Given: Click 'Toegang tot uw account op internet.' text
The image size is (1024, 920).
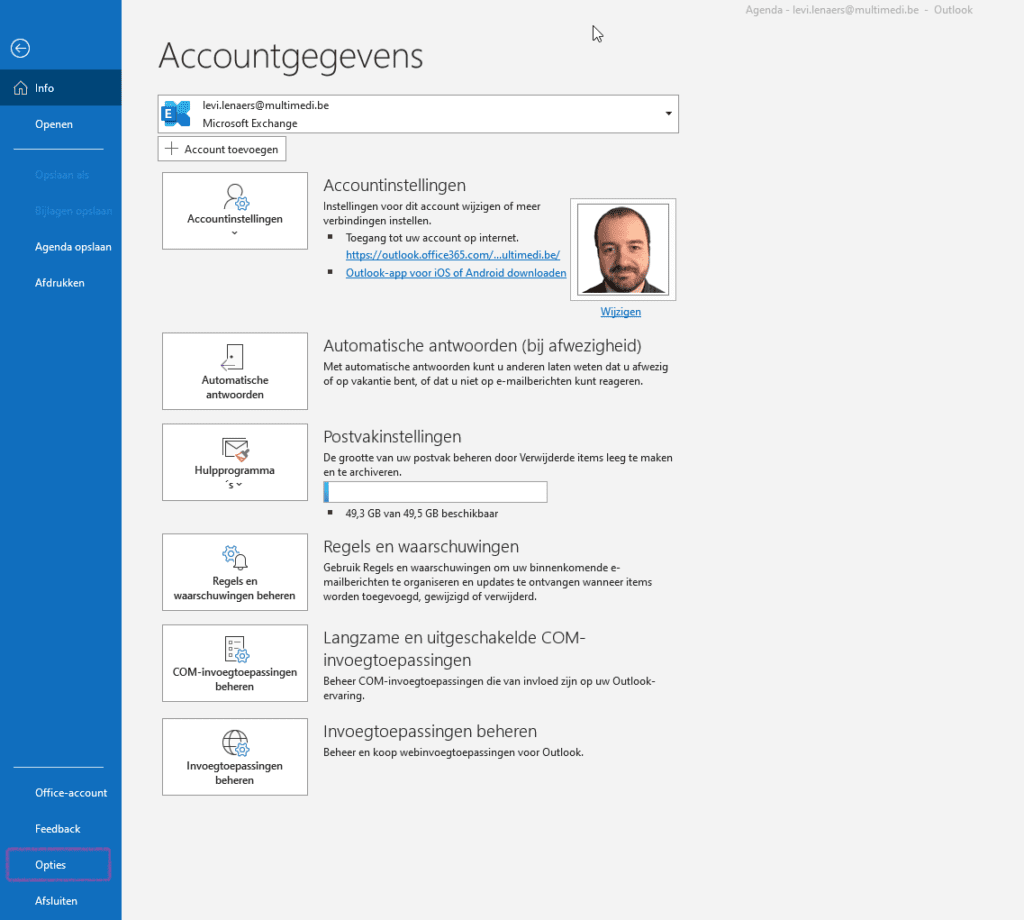Looking at the screenshot, I should point(432,238).
